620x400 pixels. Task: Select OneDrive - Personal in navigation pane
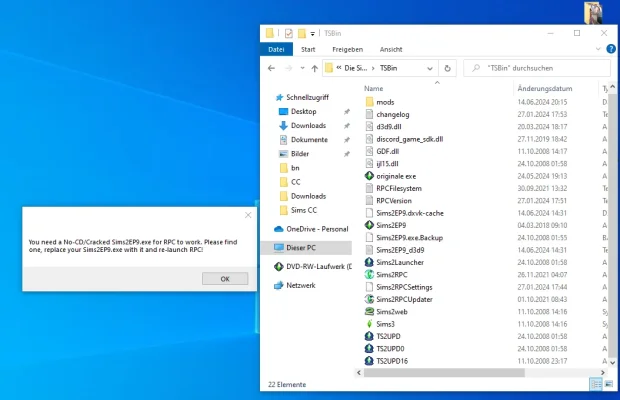click(317, 229)
